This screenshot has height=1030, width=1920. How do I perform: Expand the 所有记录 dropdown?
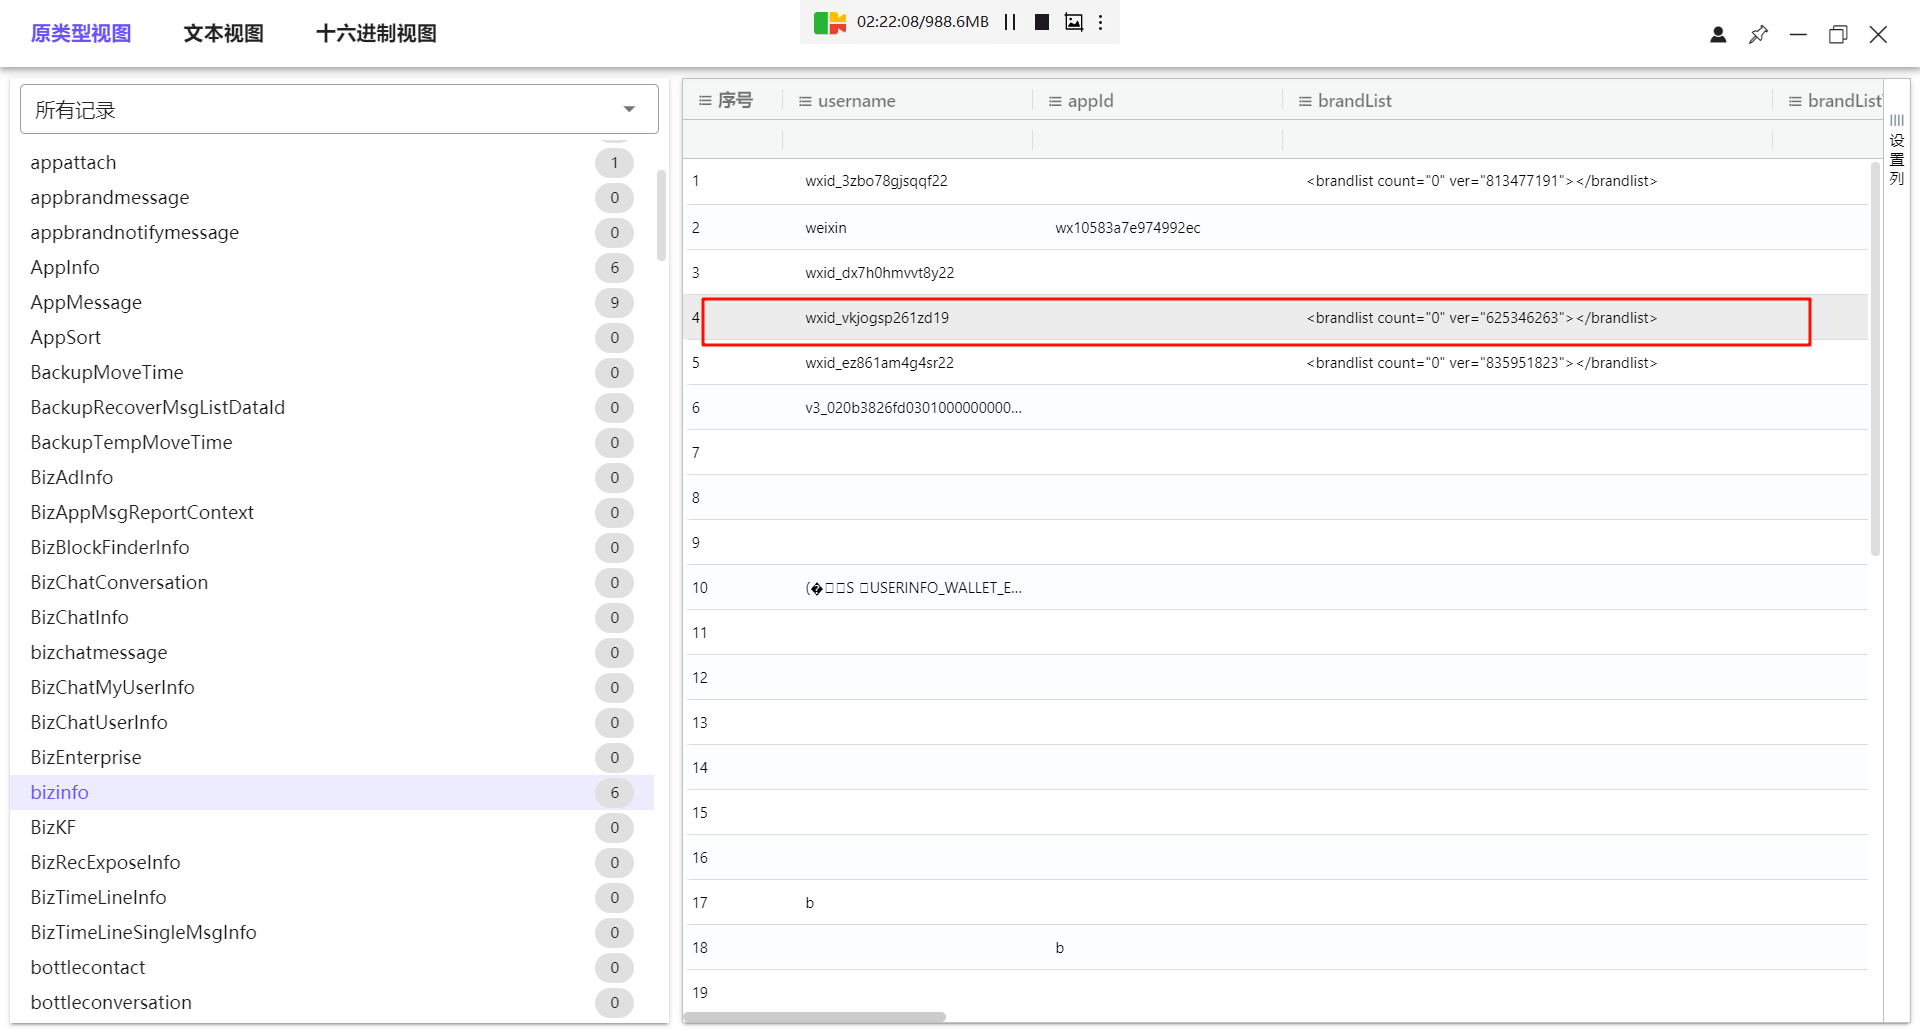click(629, 109)
